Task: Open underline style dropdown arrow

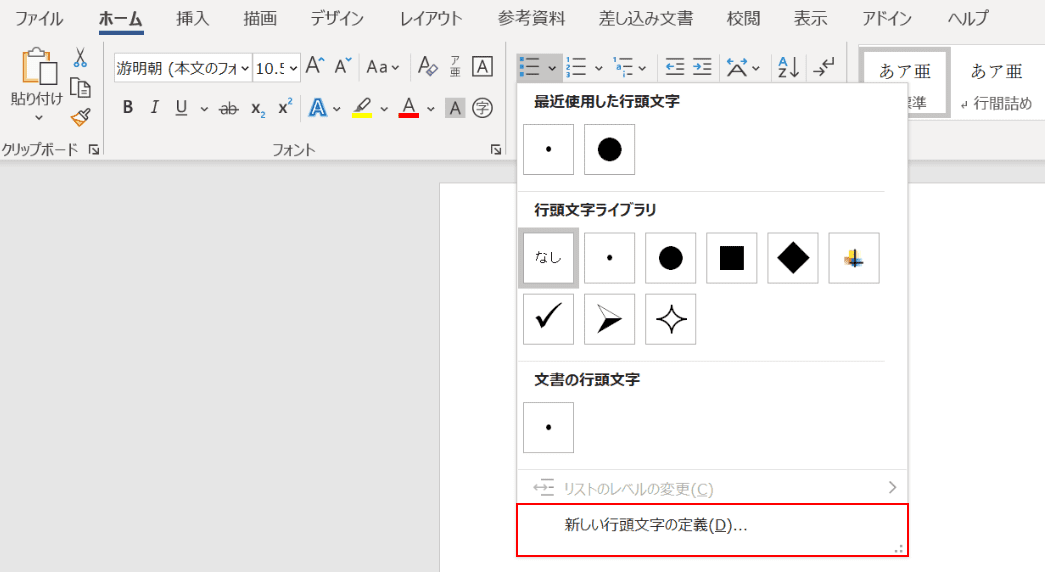Action: point(204,109)
